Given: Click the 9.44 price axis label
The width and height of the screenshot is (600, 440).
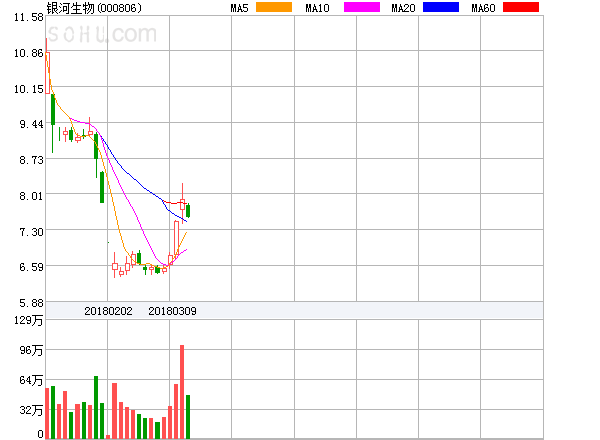Looking at the screenshot, I should pyautogui.click(x=31, y=124).
